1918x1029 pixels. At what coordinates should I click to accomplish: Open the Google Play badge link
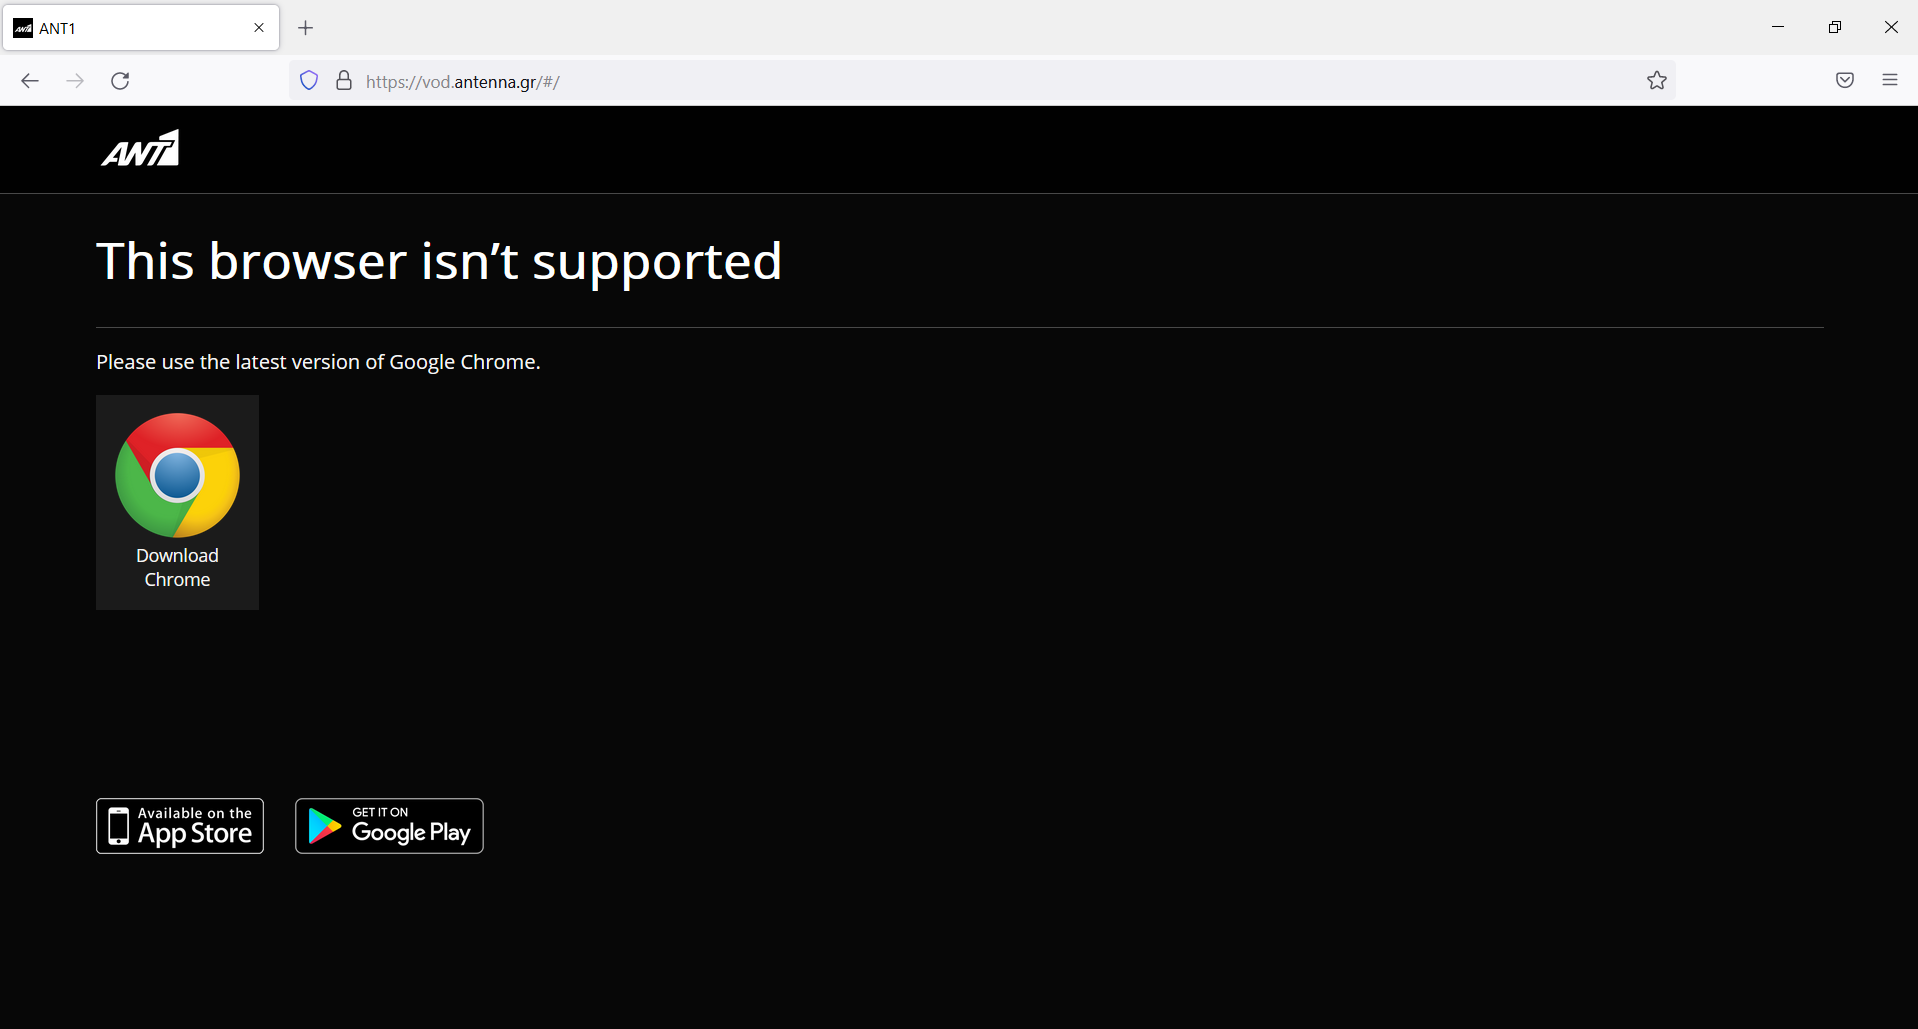tap(389, 825)
